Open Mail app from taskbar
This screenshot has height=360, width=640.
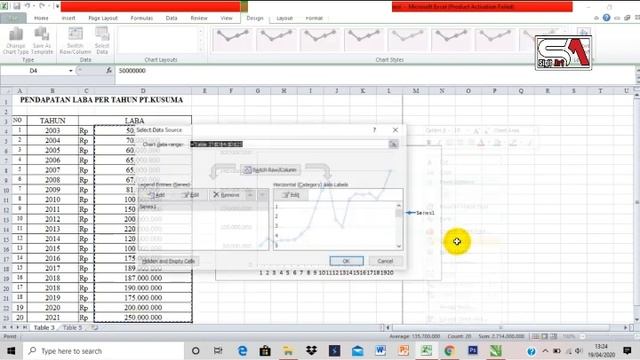tap(358, 351)
